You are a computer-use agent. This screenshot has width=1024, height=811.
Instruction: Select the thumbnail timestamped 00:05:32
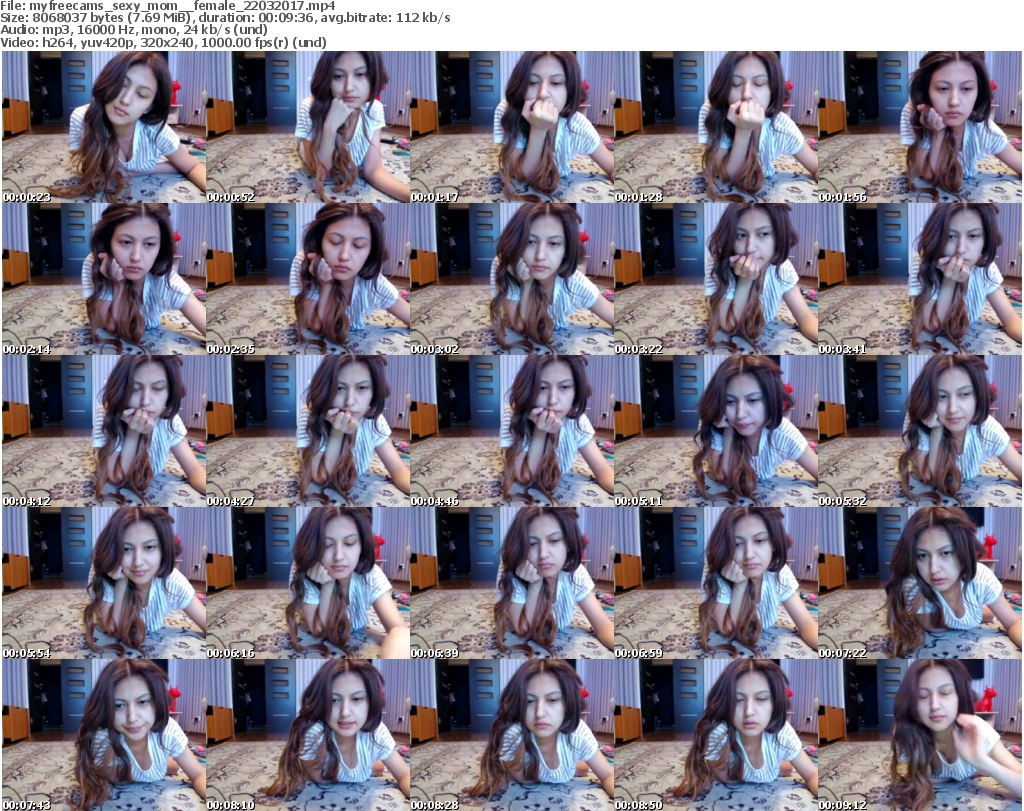pos(920,431)
